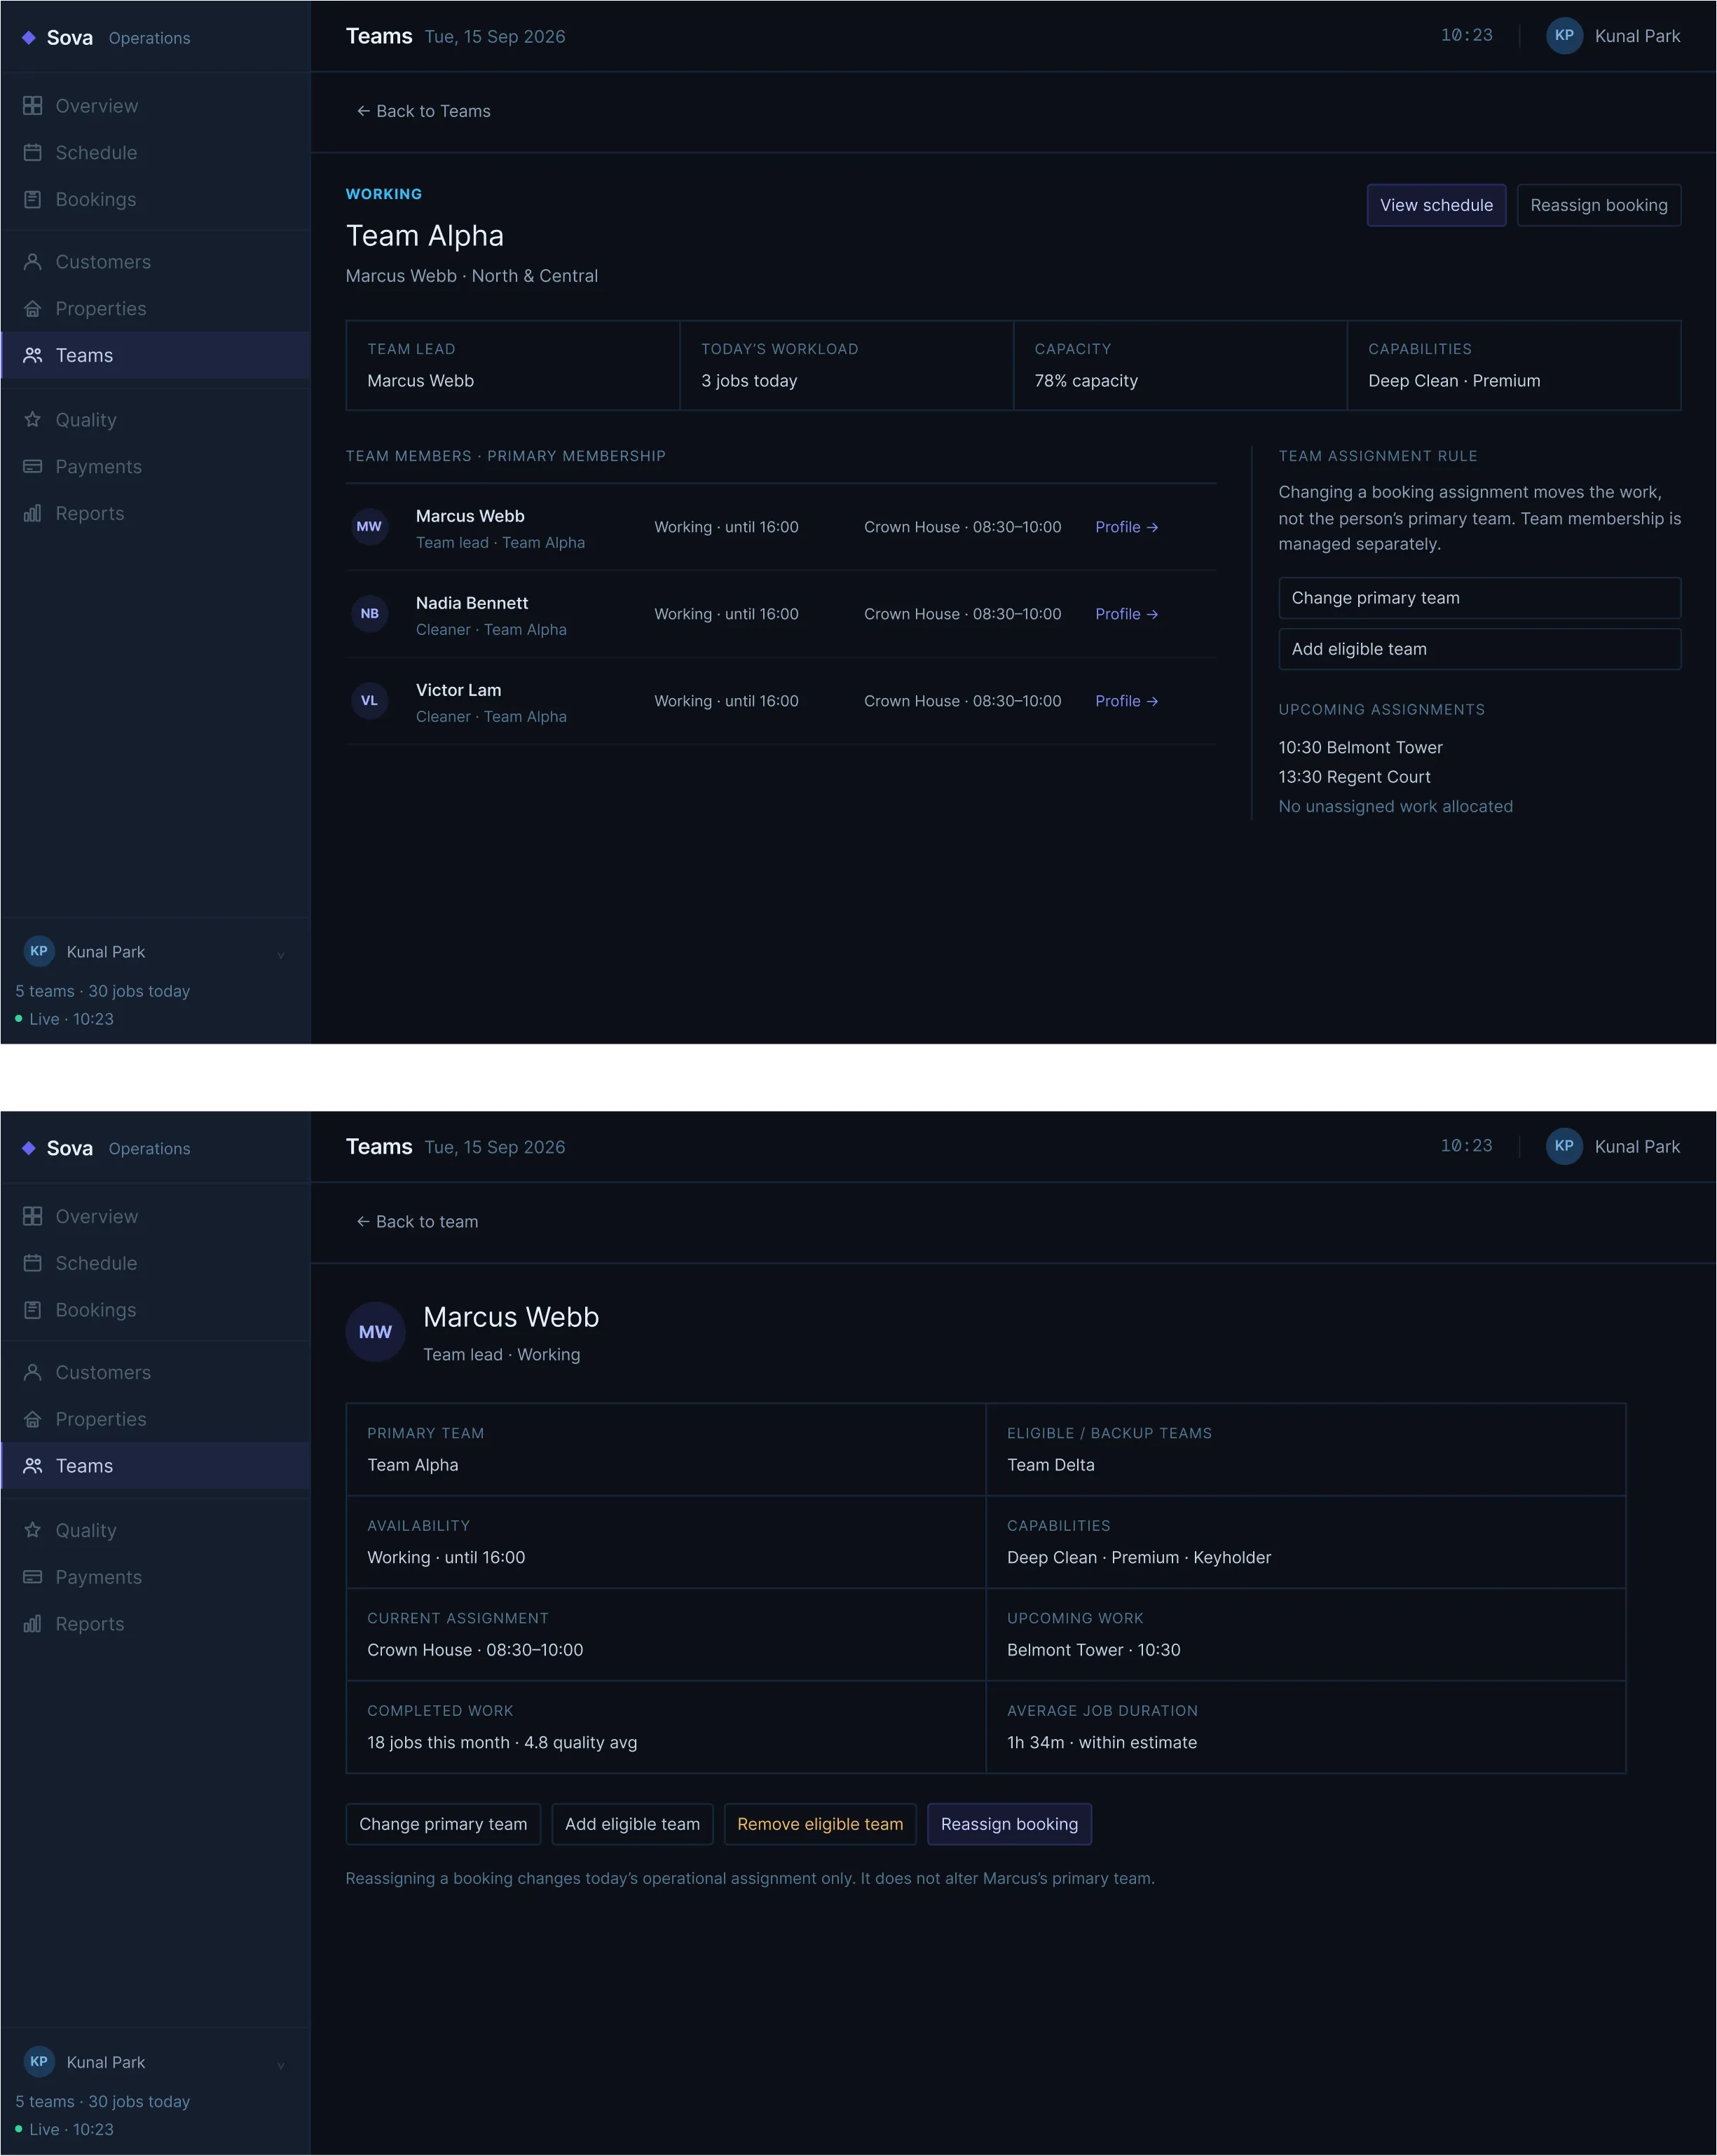Click the large MW avatar beside the Marcus Webb heading

point(375,1331)
